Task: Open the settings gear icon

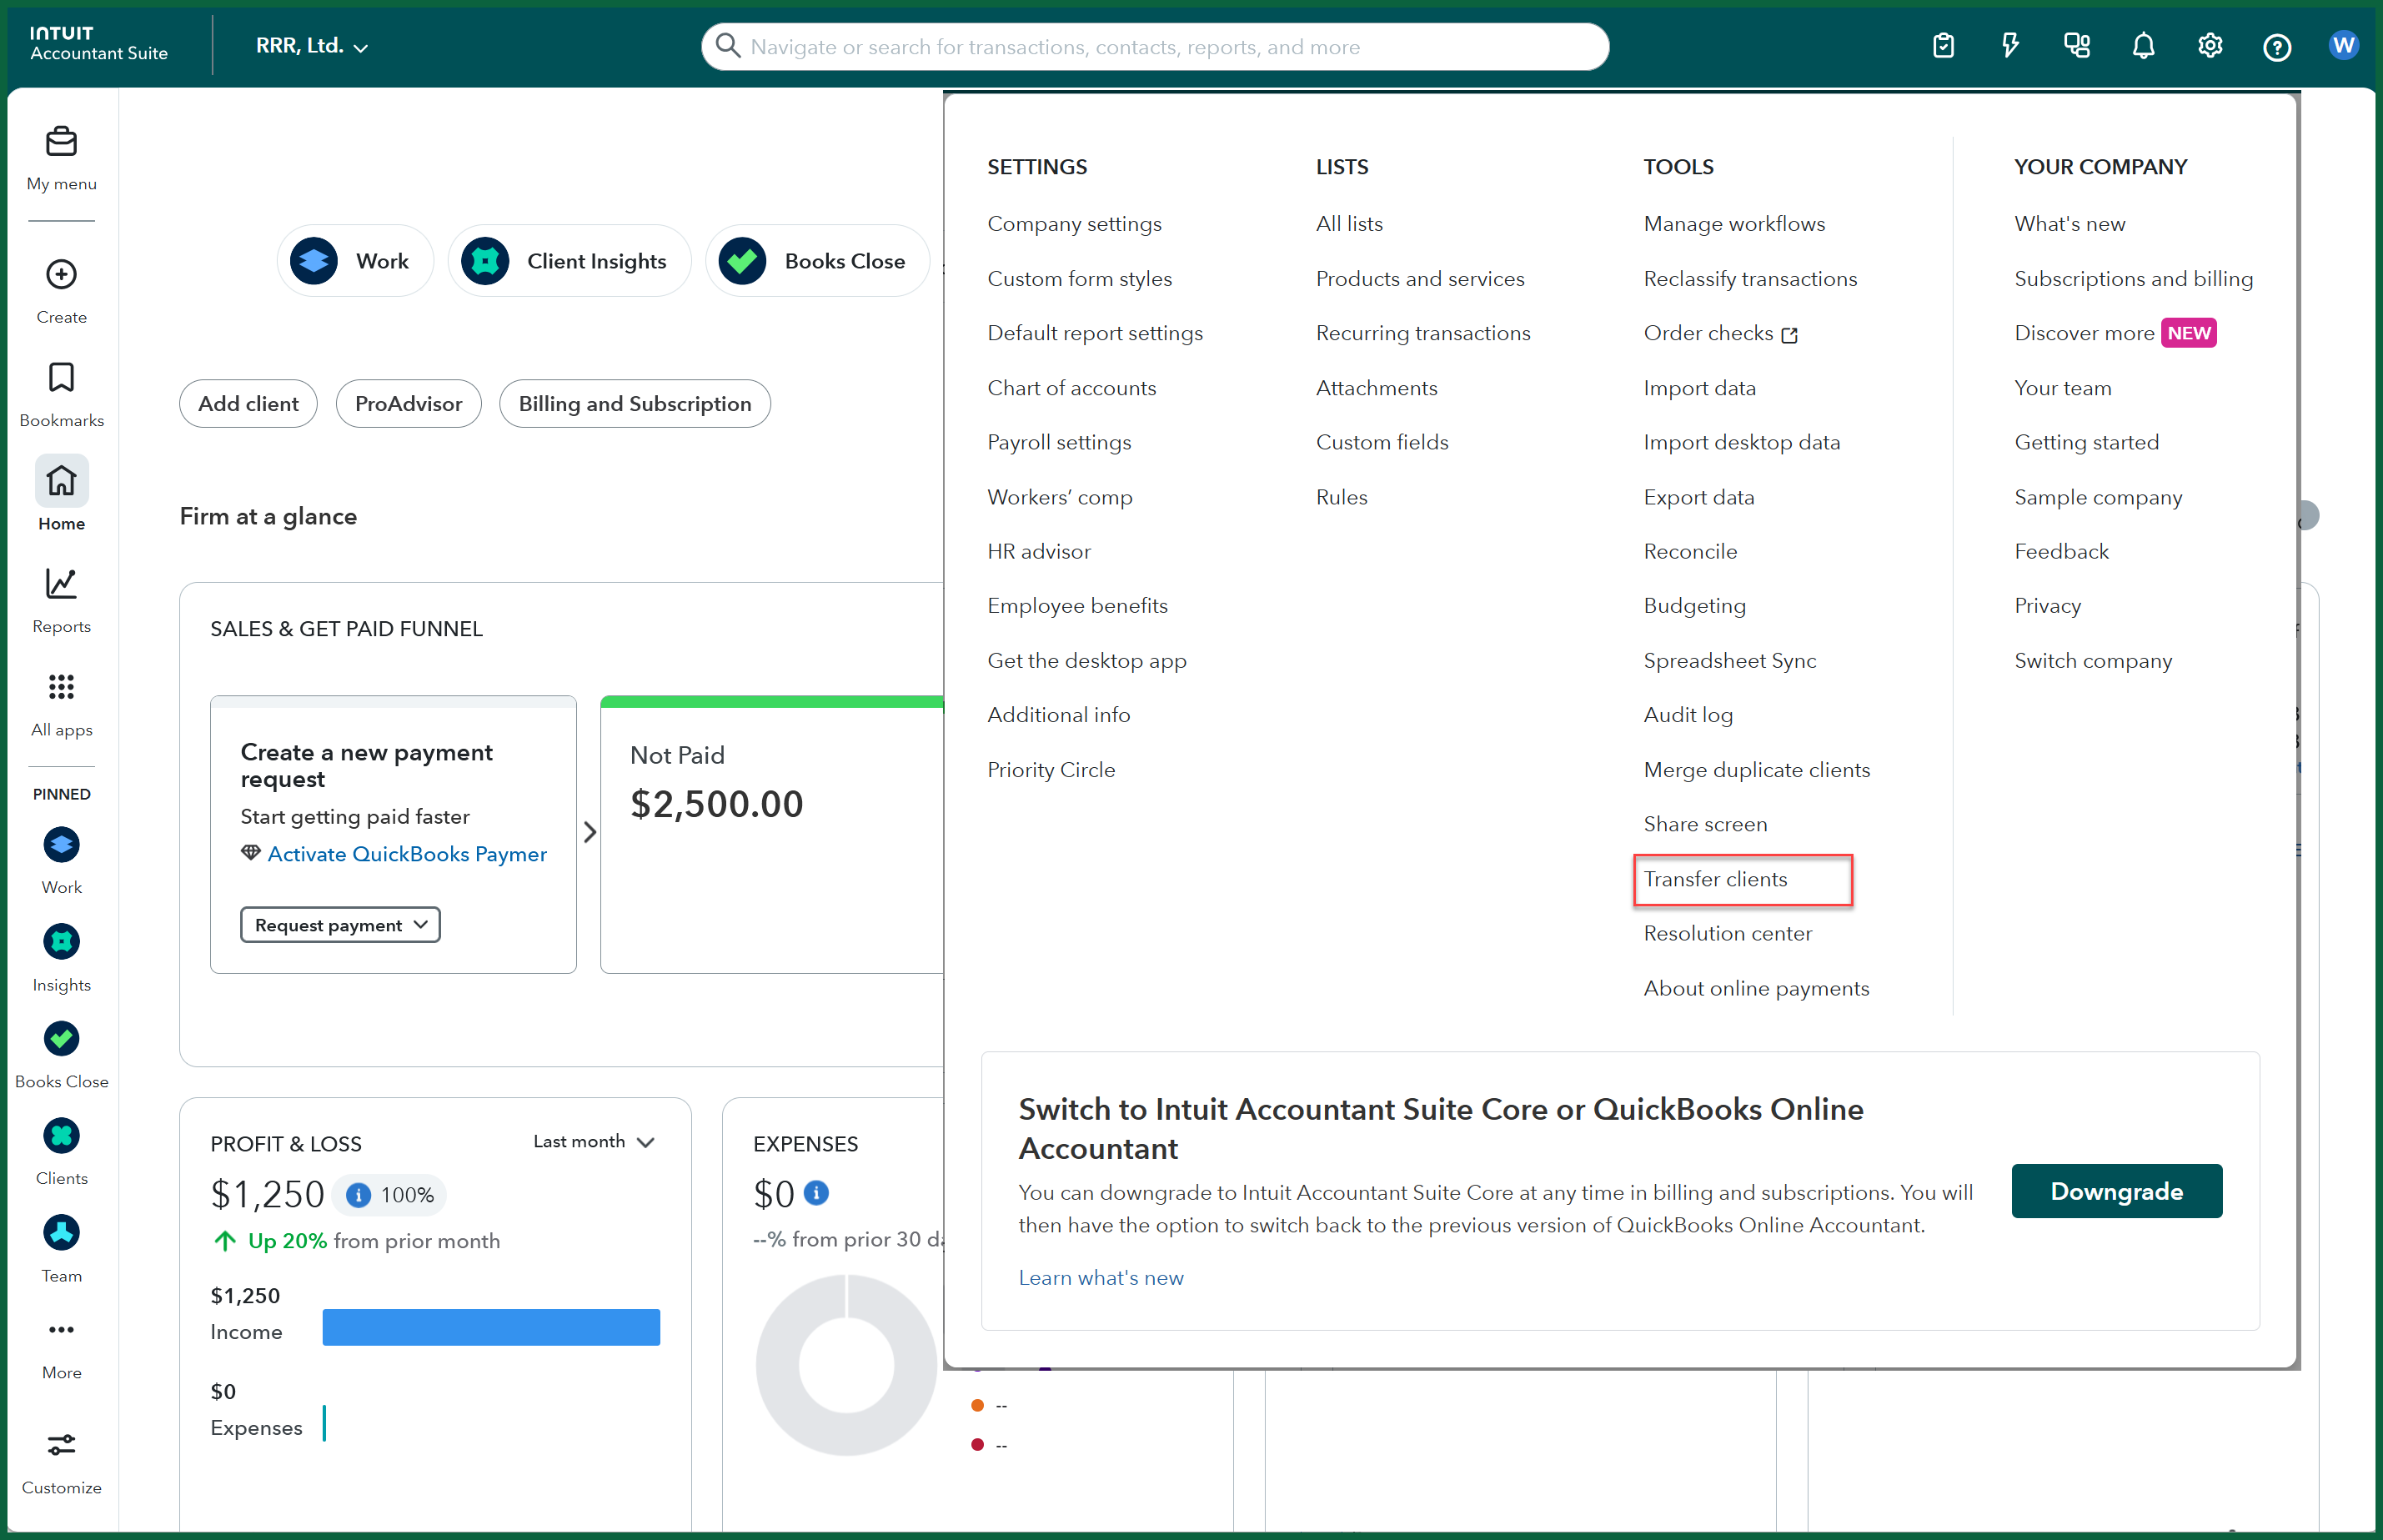Action: tap(2209, 46)
